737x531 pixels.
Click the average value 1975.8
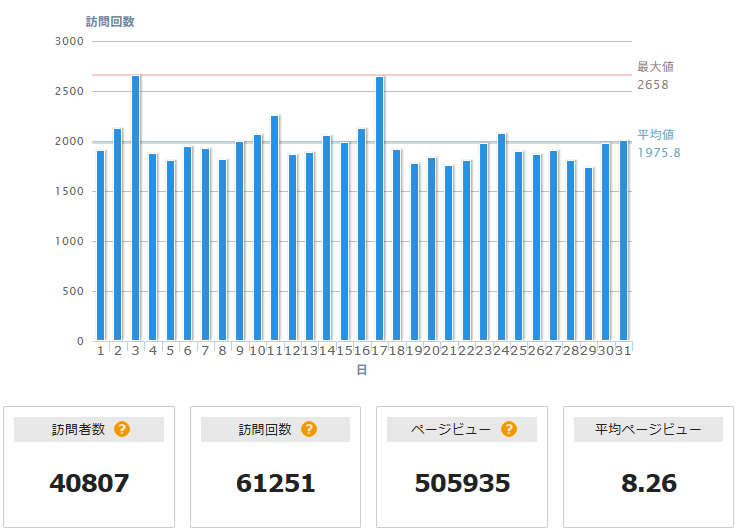coord(659,153)
